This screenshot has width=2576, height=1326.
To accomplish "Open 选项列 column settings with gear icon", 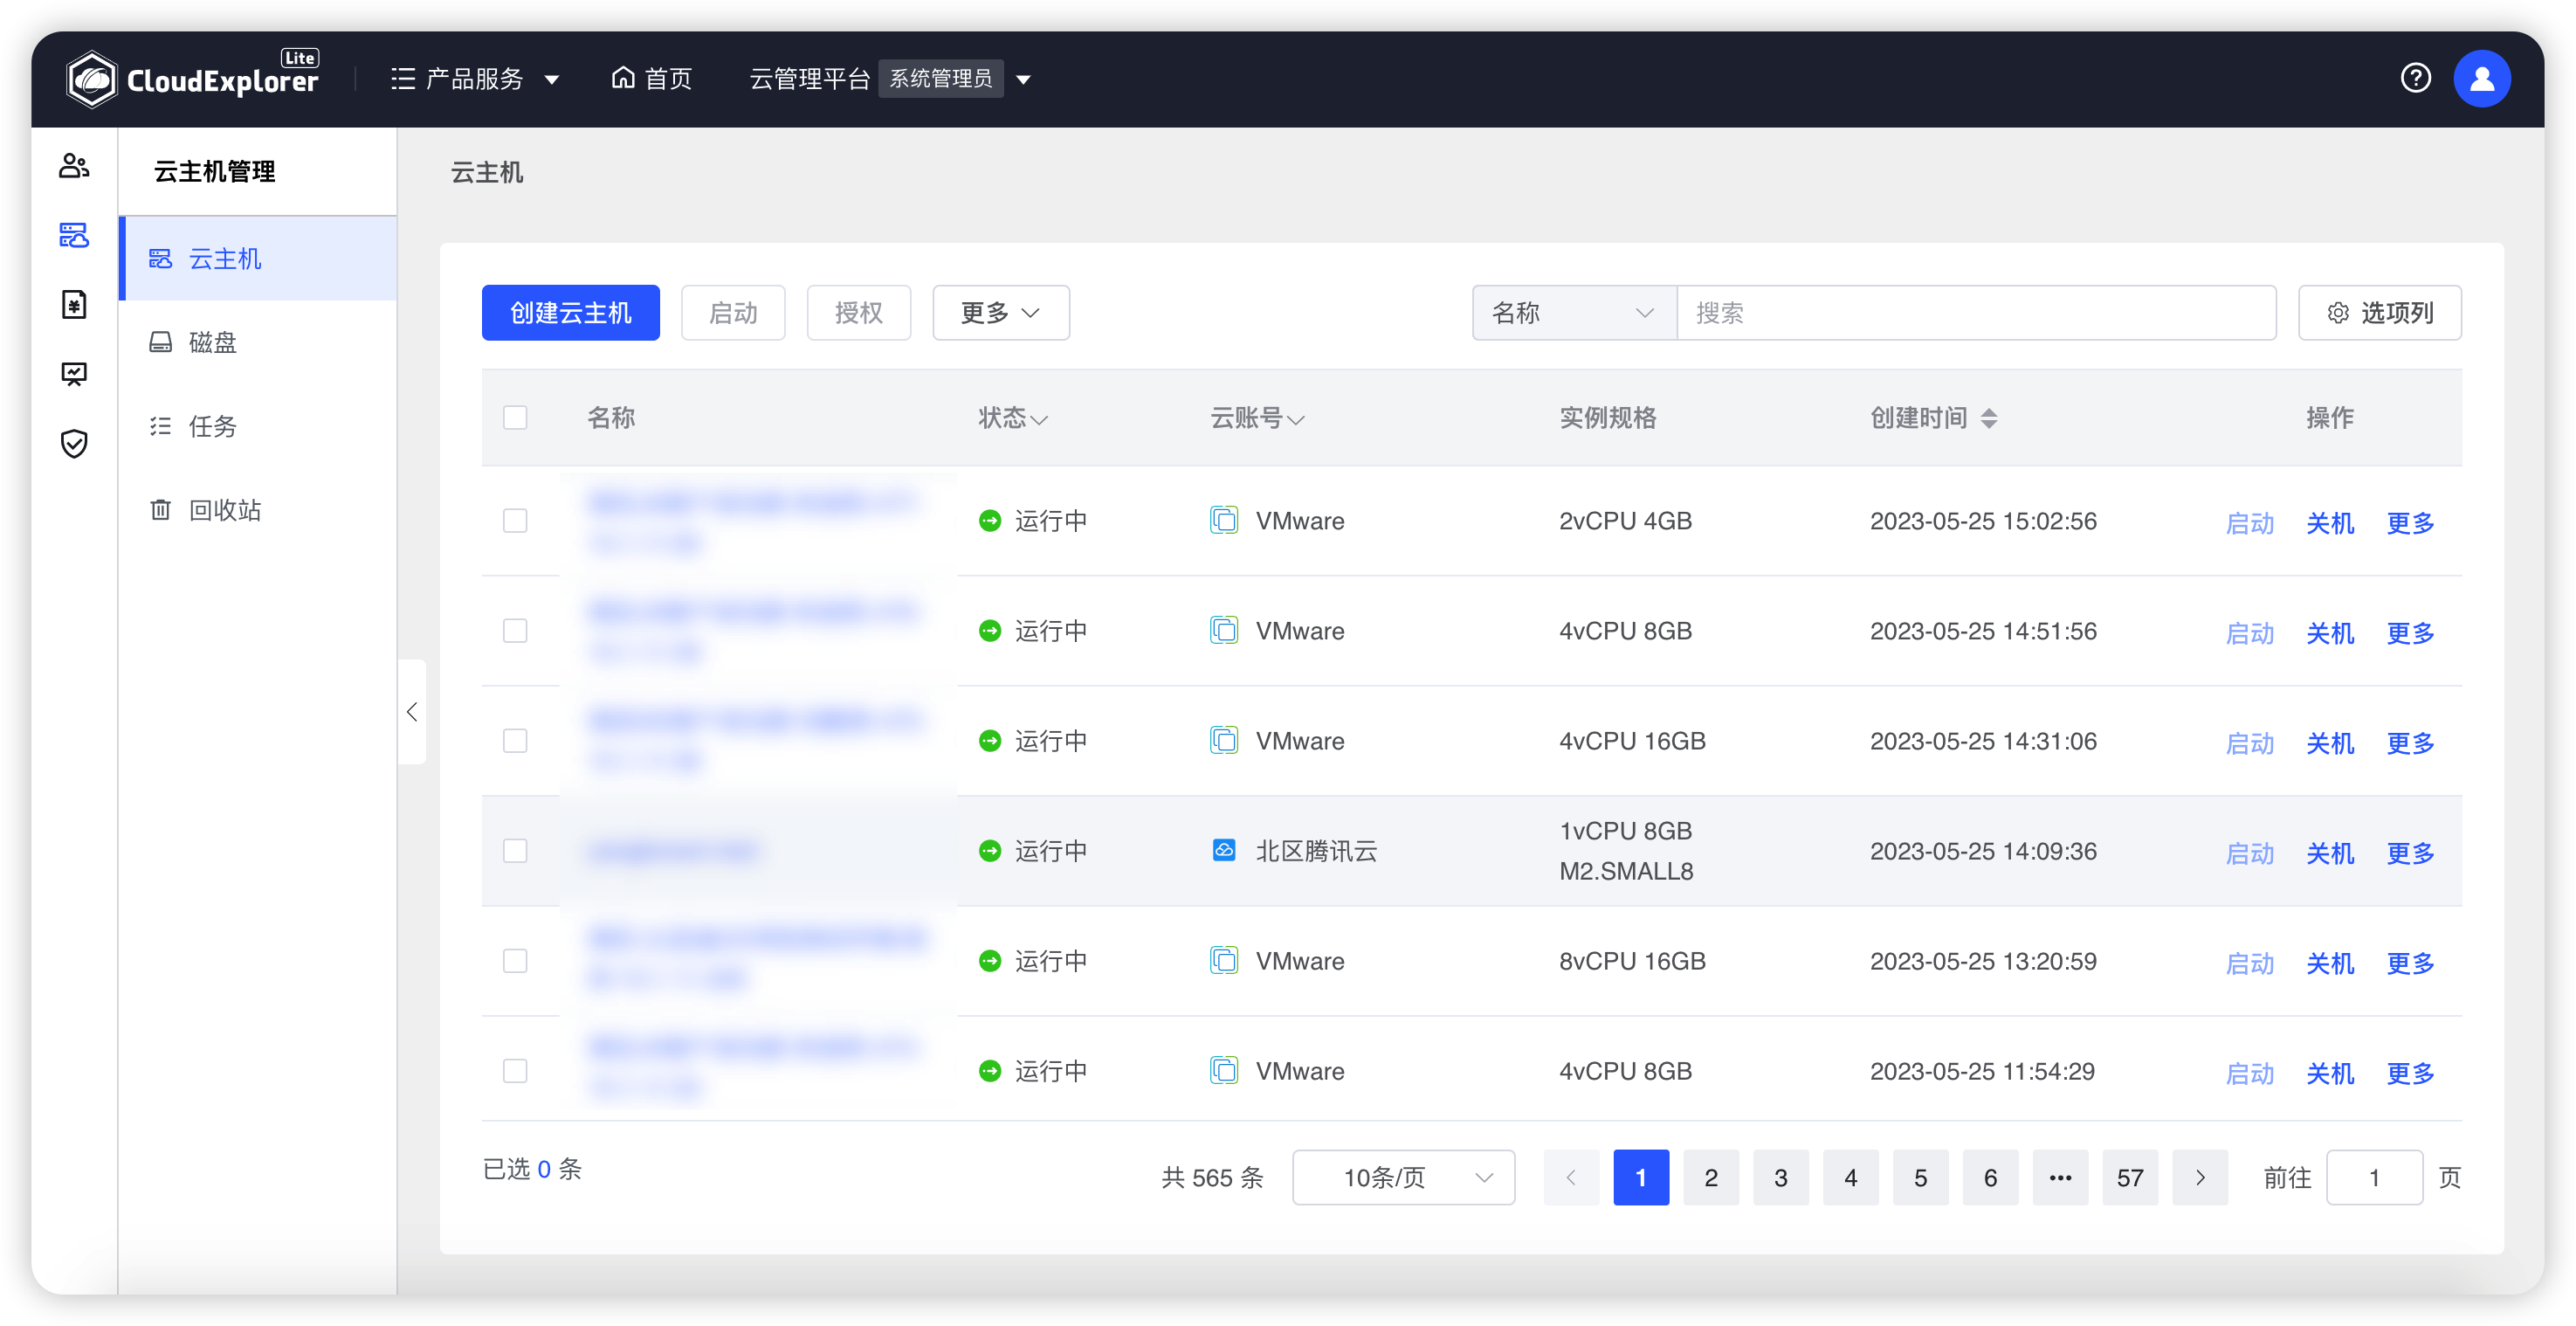I will click(2379, 312).
